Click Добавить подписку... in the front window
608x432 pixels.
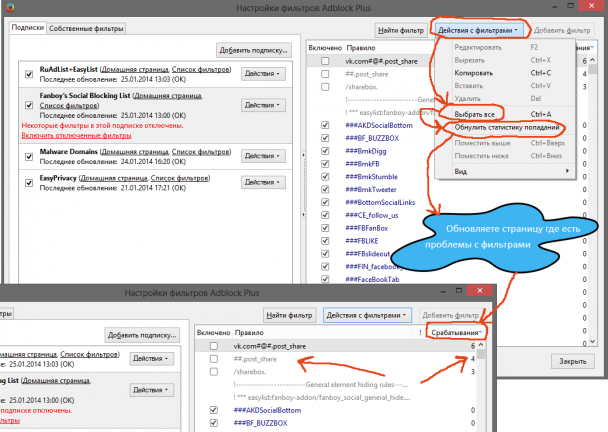pos(142,335)
